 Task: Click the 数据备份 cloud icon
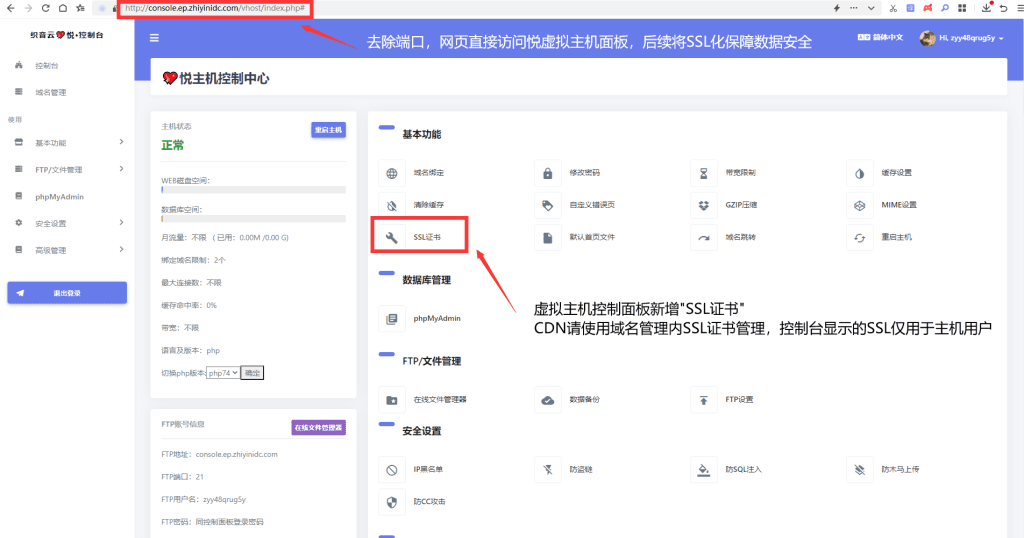click(x=547, y=400)
